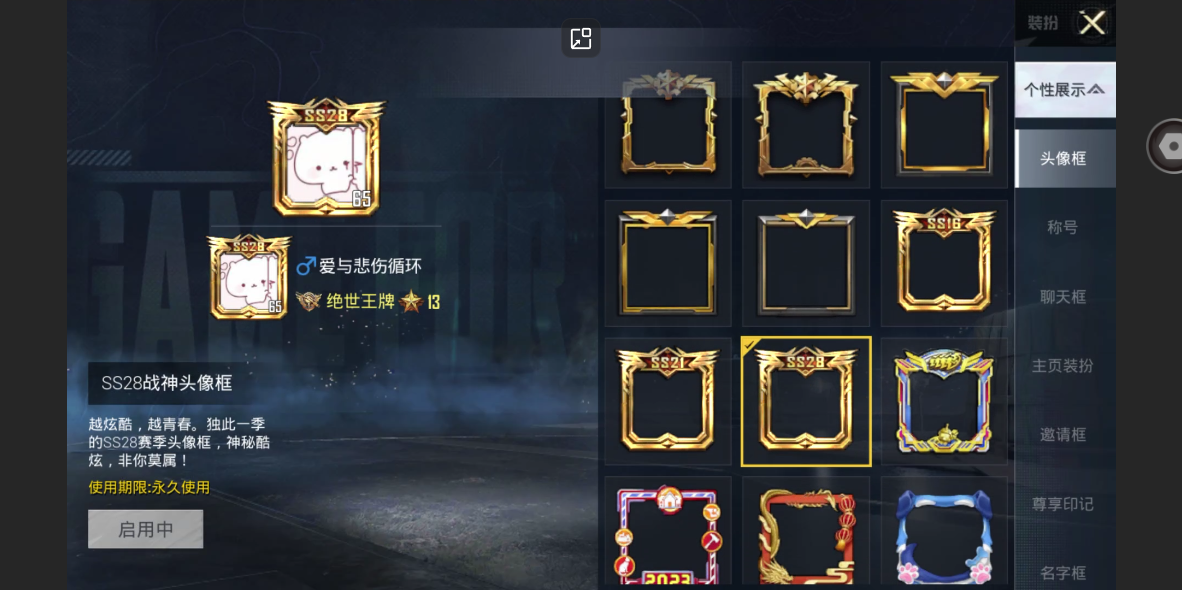Choose the 2023 festive avatar frame
The height and width of the screenshot is (590, 1182).
(668, 532)
